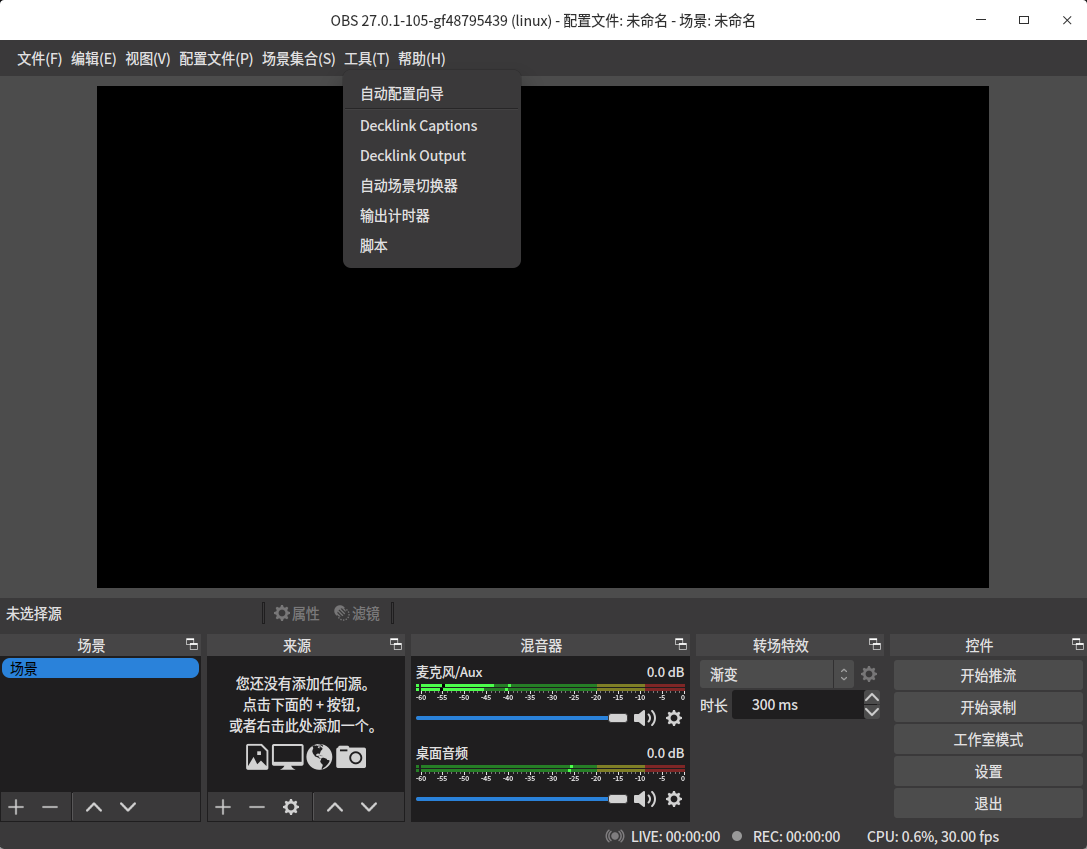1087x849 pixels.
Task: Click the LIVE: 00:00:00 status text
Action: pyautogui.click(x=675, y=837)
